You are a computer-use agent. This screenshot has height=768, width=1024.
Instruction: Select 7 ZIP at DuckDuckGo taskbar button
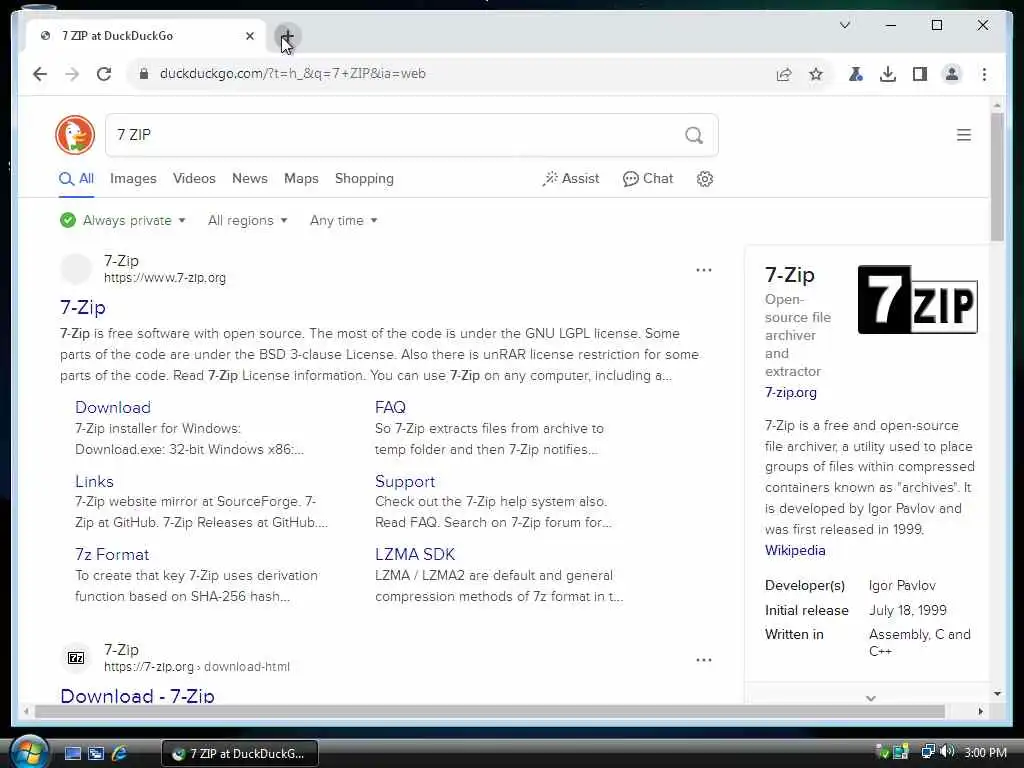pyautogui.click(x=240, y=754)
